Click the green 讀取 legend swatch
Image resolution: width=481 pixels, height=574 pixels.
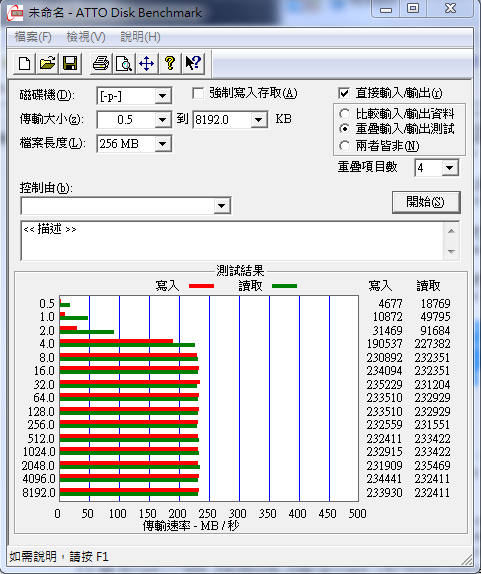284,286
